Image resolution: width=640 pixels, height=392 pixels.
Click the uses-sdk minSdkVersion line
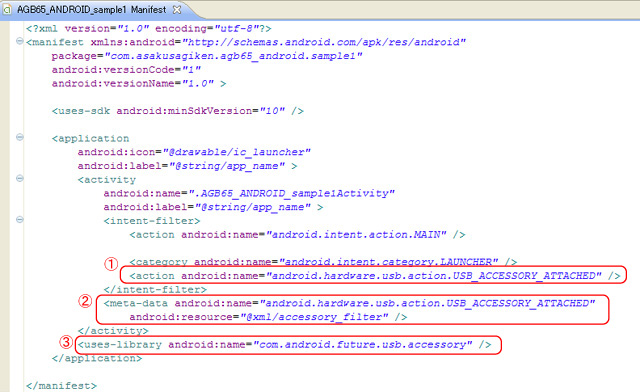point(178,111)
